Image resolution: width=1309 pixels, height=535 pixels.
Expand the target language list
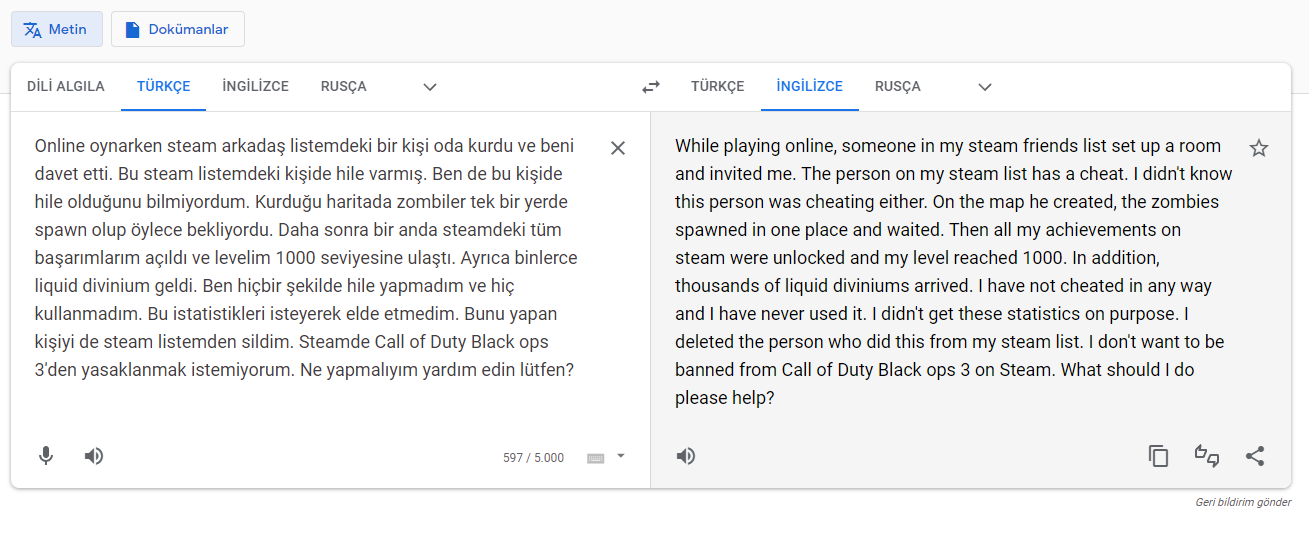[985, 87]
